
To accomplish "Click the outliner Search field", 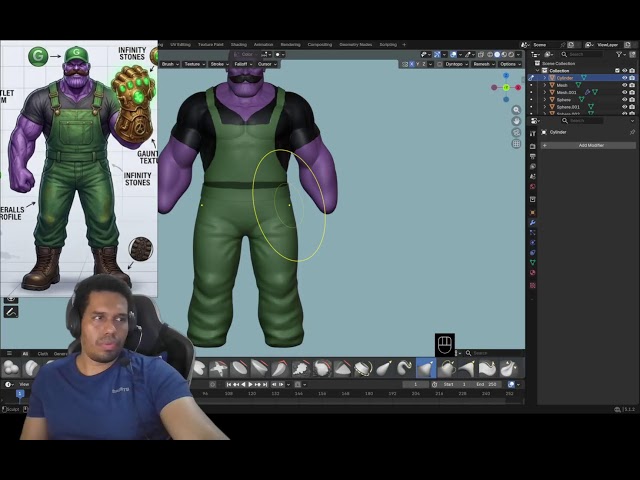I will [582, 54].
